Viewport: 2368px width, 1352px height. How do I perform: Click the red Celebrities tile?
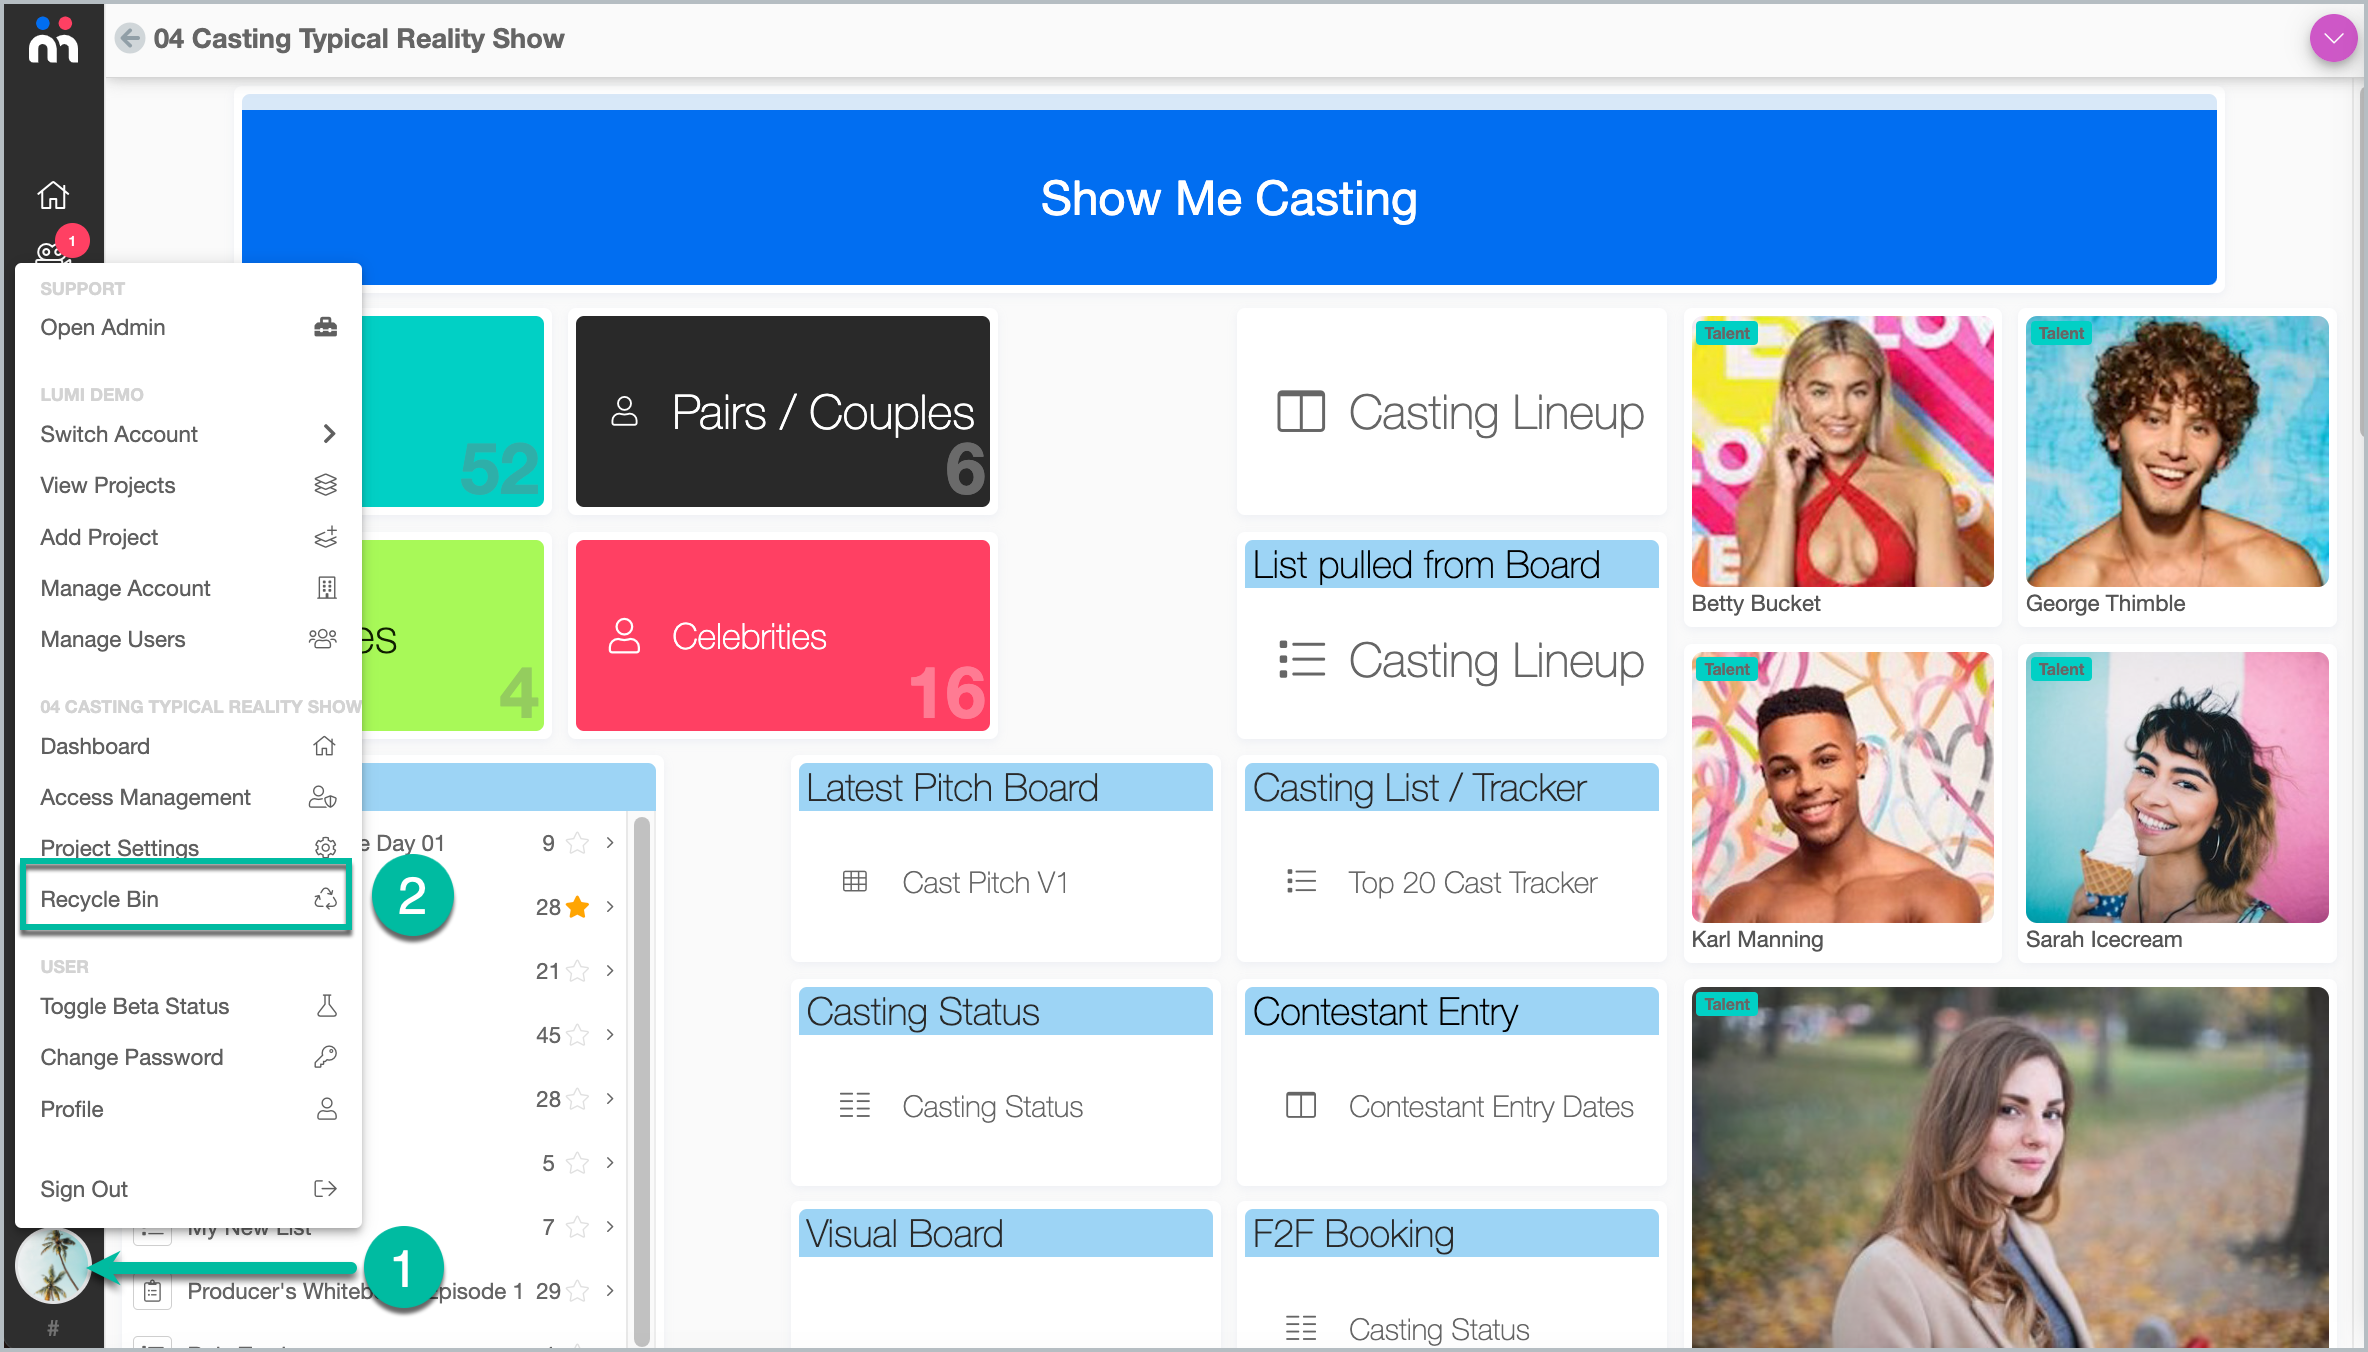[x=782, y=636]
